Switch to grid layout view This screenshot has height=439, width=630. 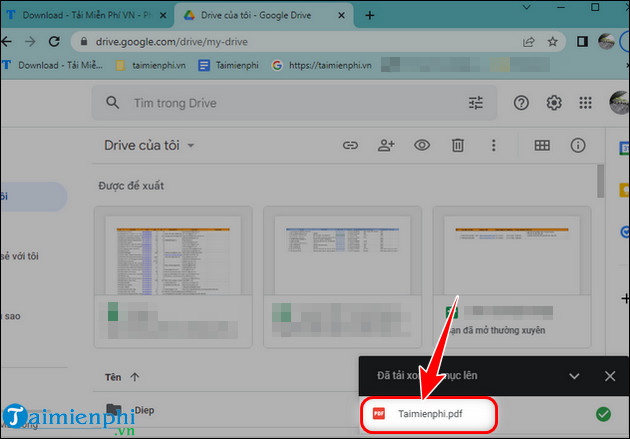(x=542, y=145)
